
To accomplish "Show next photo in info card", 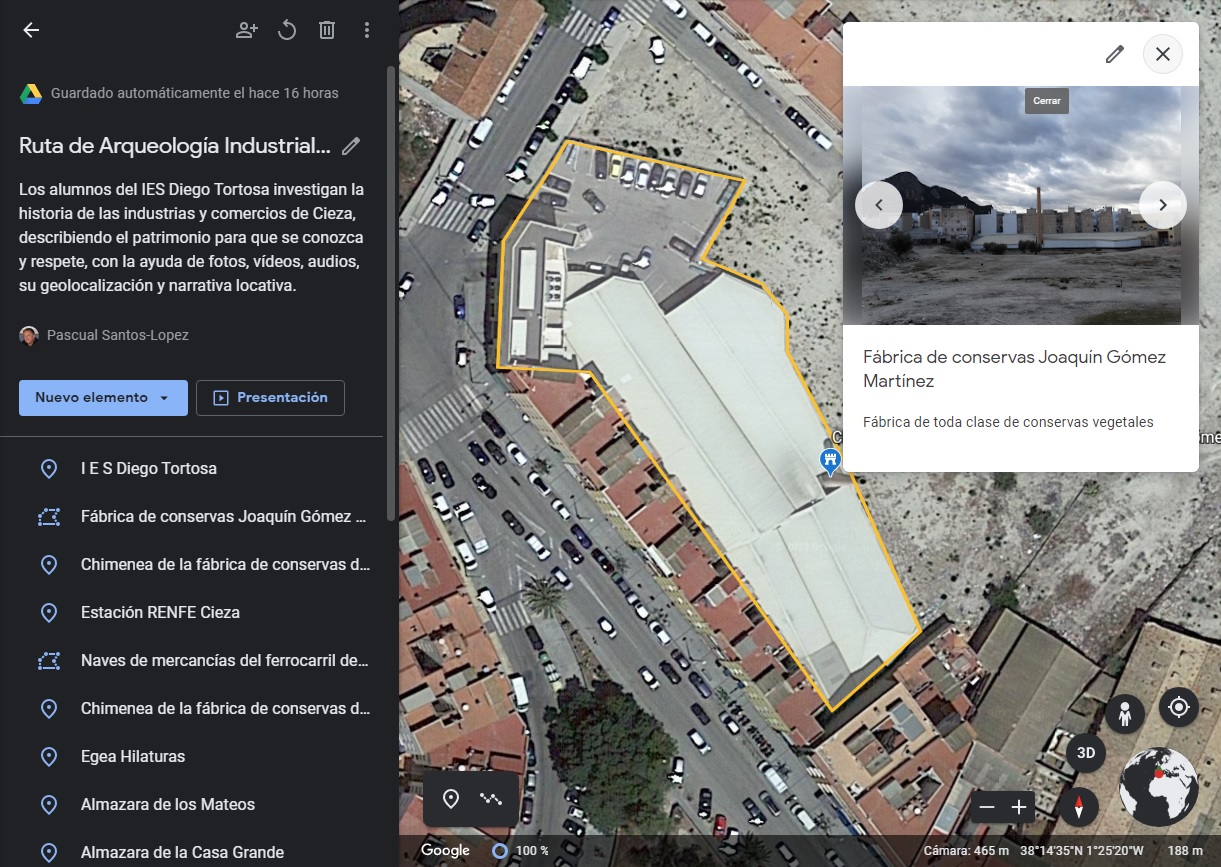I will pos(1162,205).
